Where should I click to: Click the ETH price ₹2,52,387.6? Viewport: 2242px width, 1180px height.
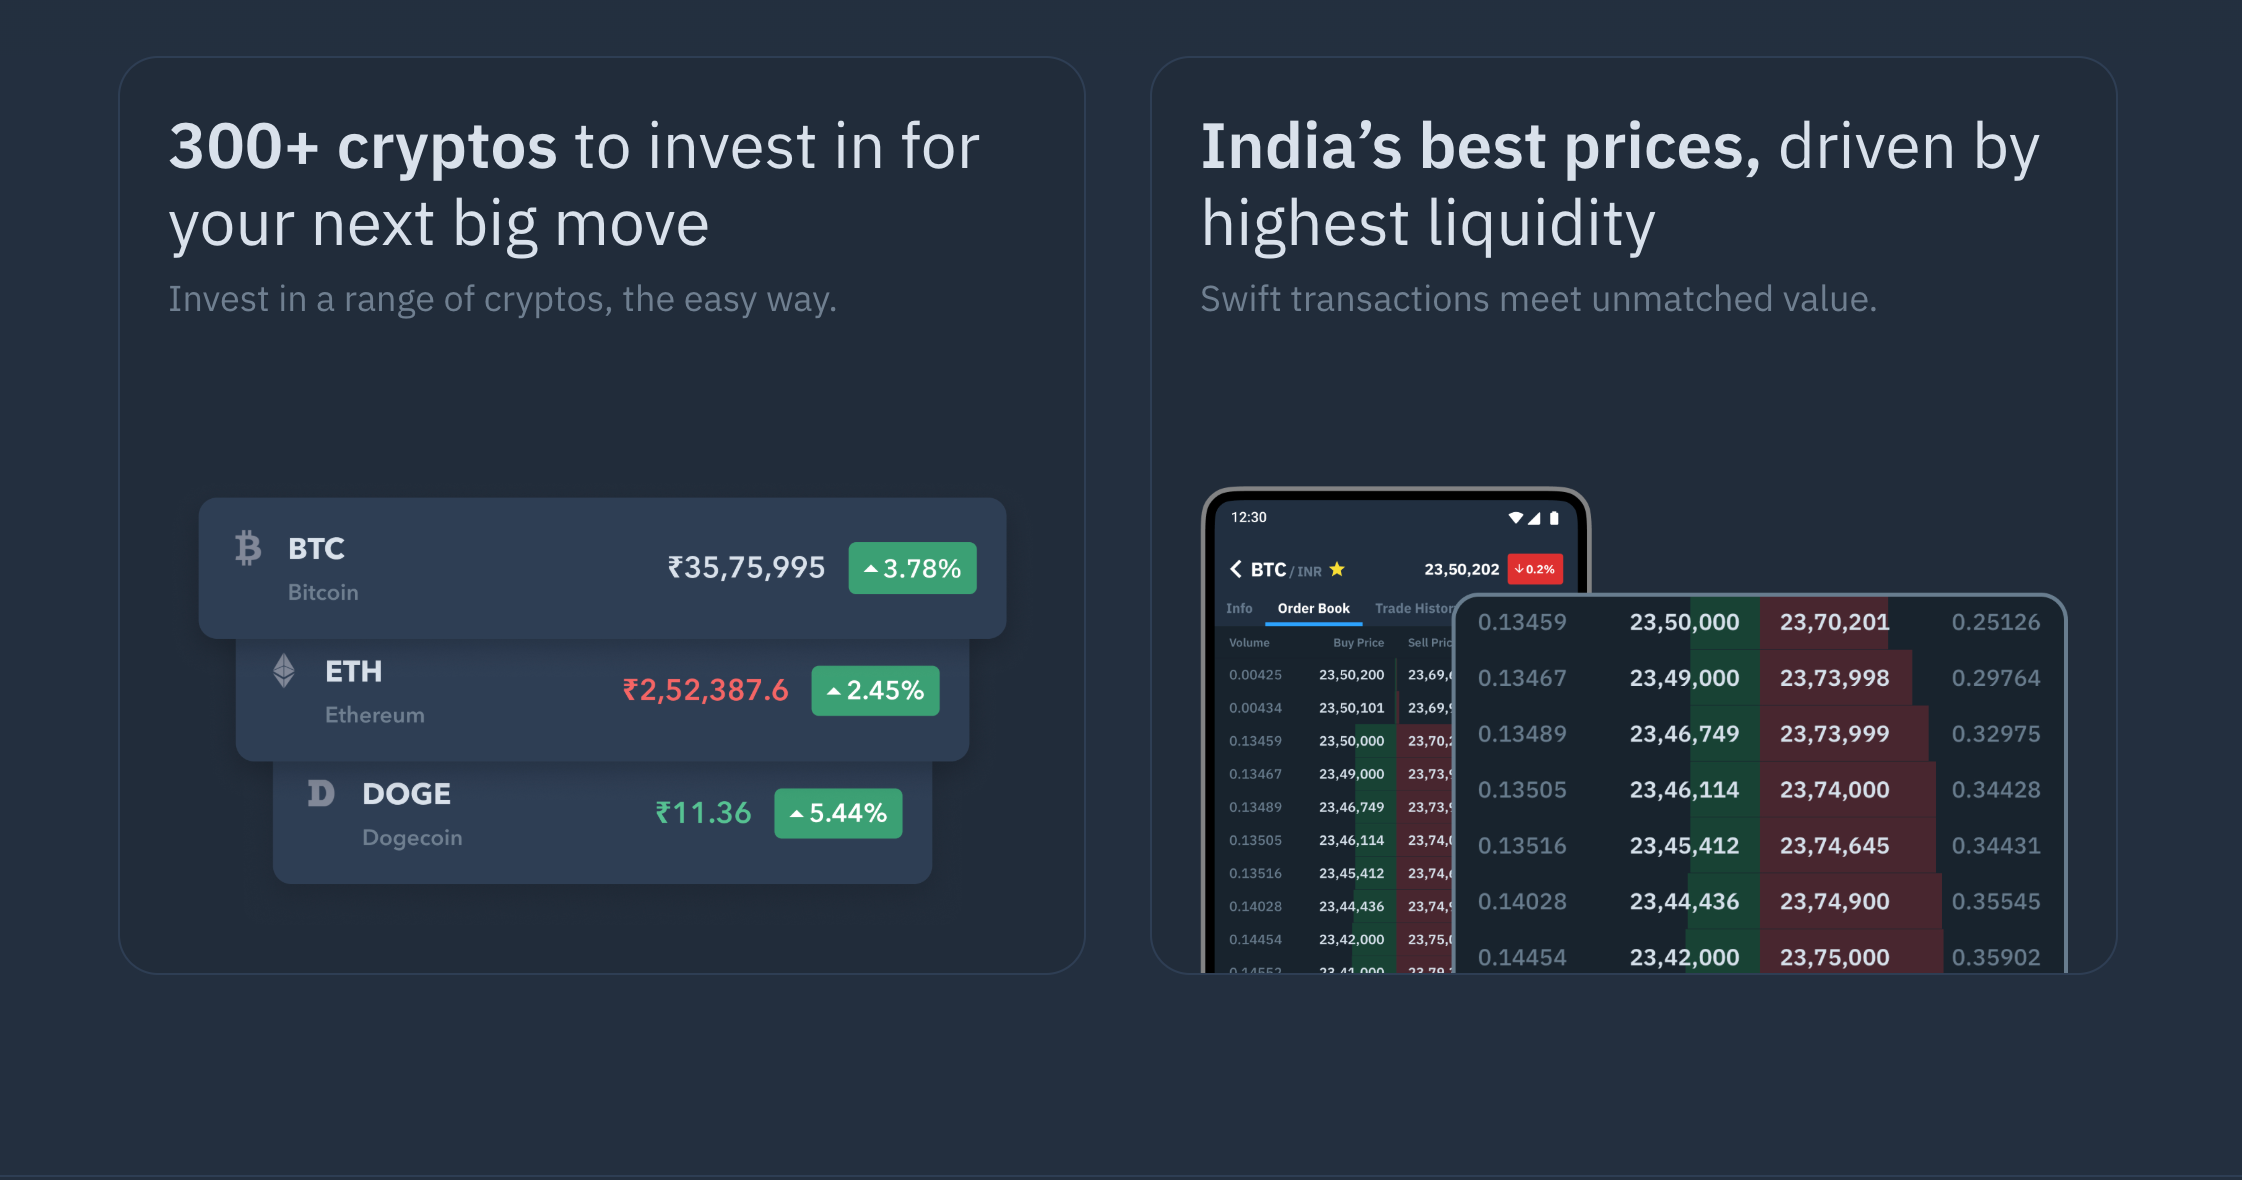click(705, 690)
